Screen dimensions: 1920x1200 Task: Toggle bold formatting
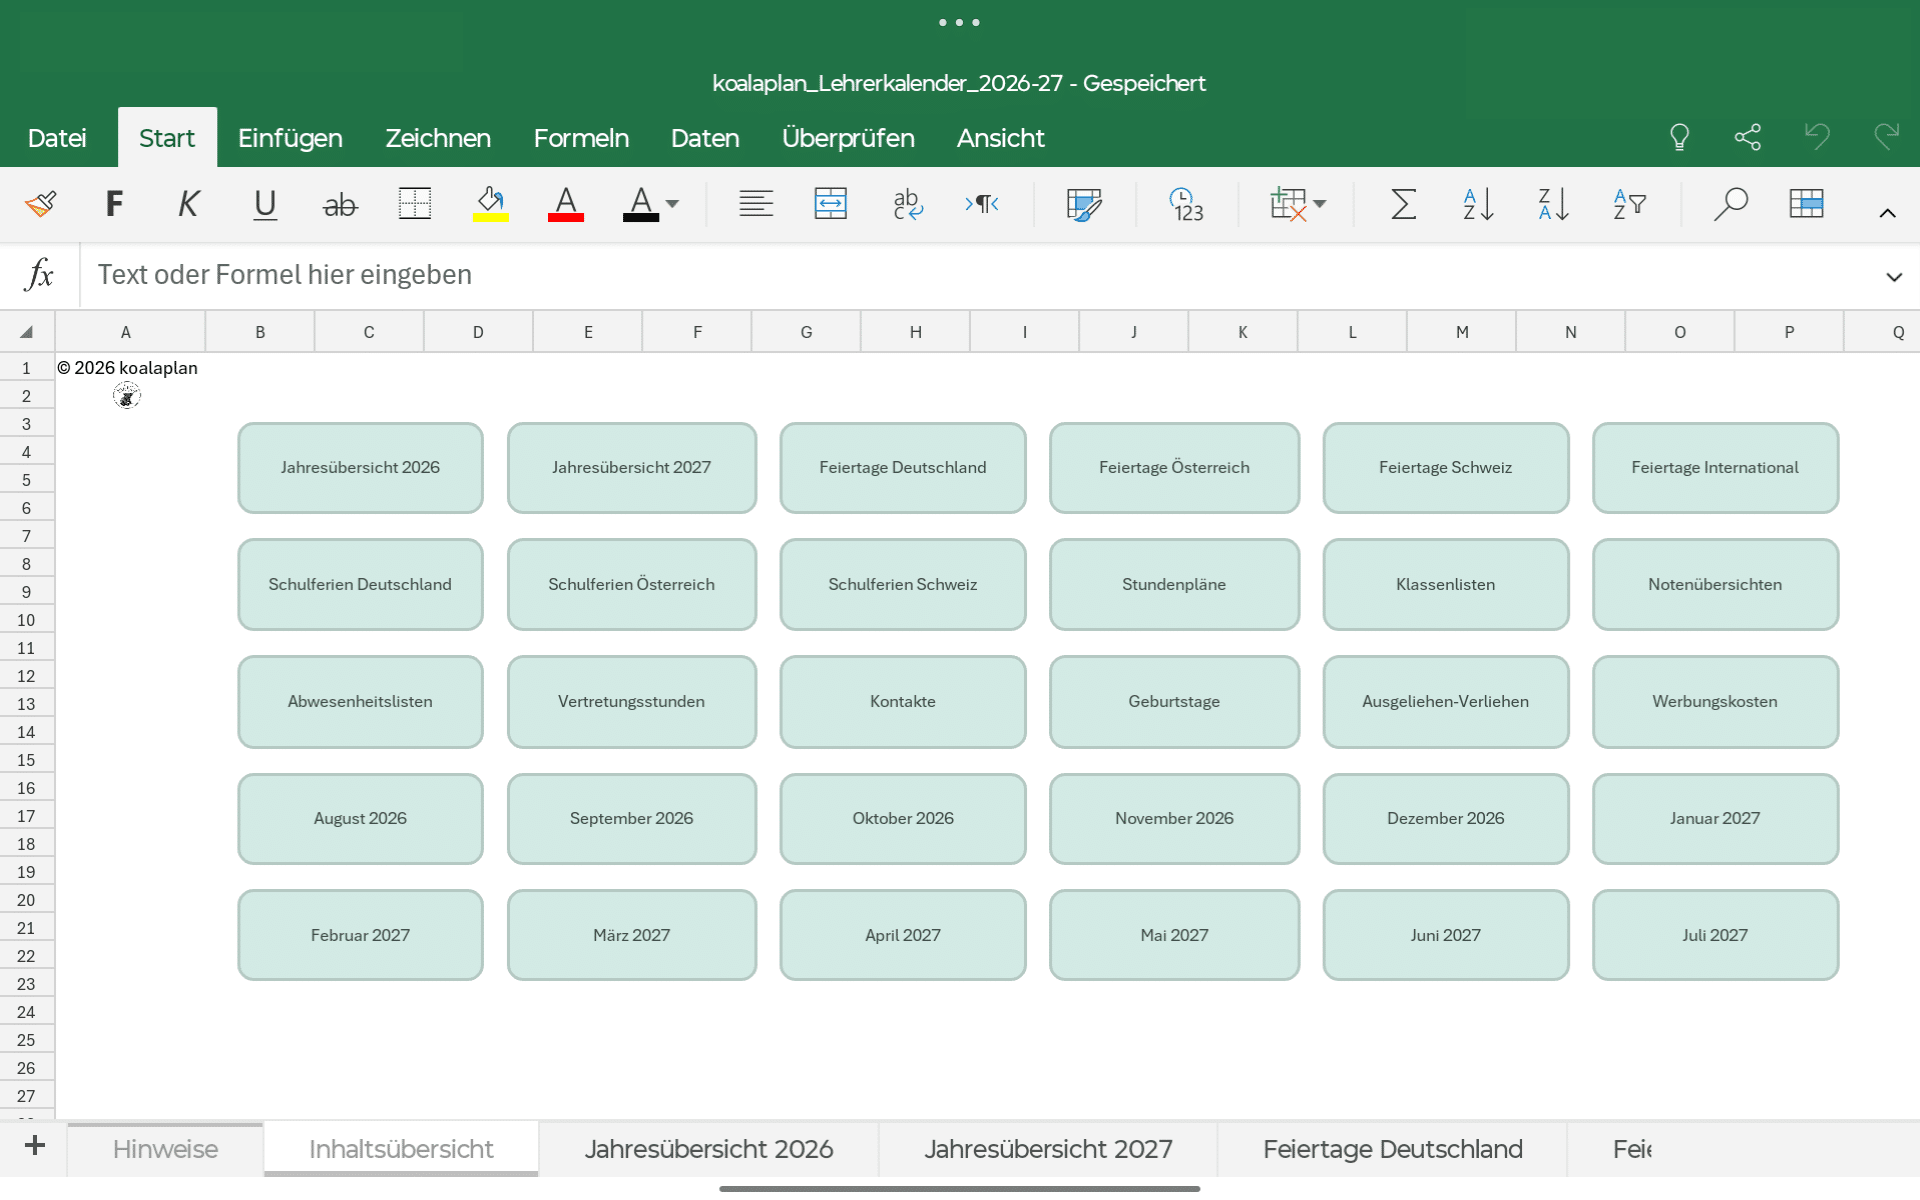113,204
